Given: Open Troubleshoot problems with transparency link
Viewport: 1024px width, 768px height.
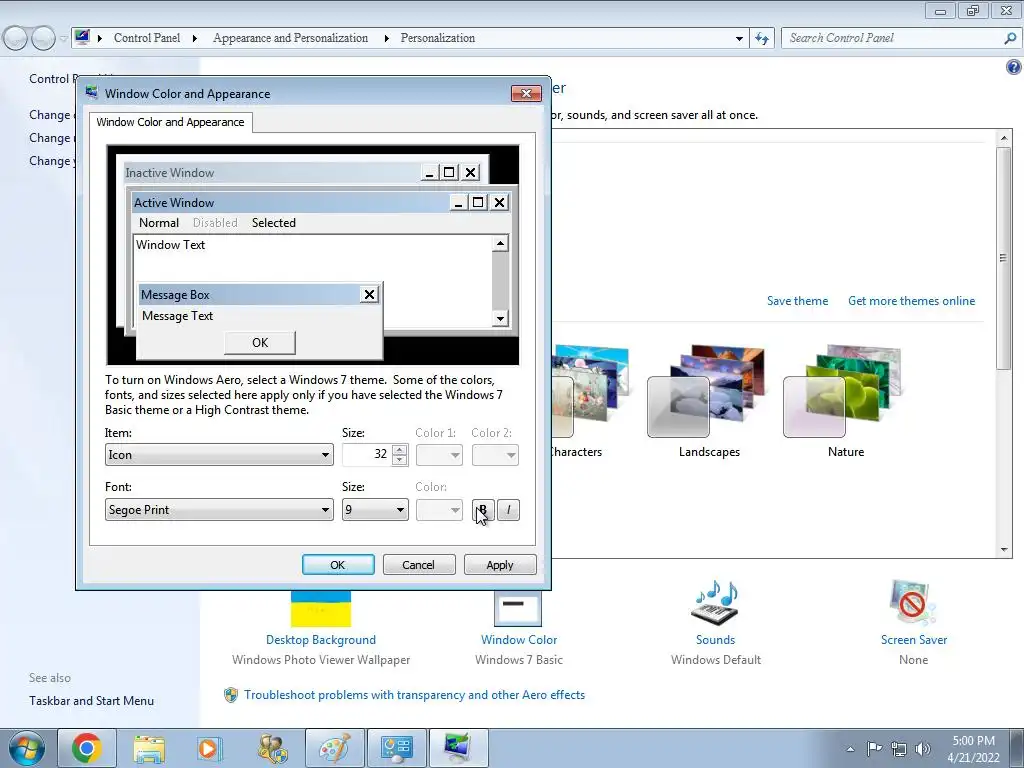Looking at the screenshot, I should click(x=414, y=695).
